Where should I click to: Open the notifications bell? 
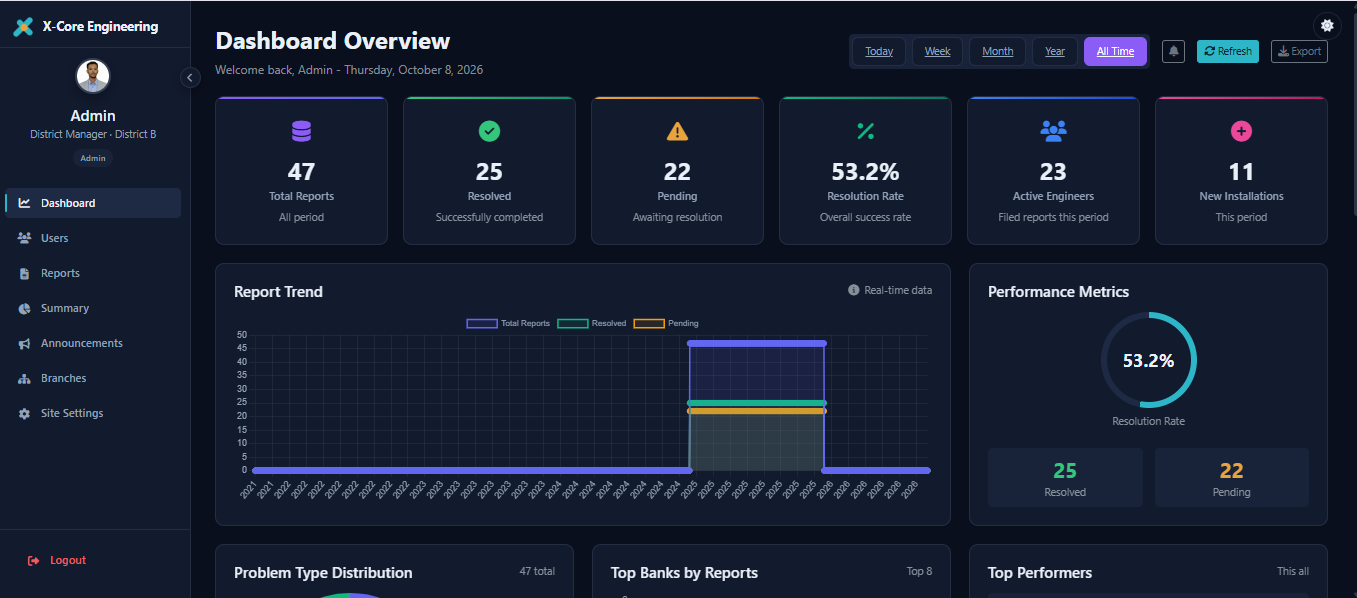[1173, 51]
